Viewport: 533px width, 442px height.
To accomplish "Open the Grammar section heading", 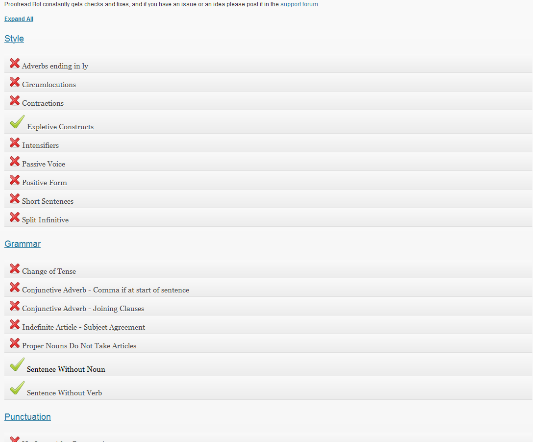I will click(x=22, y=244).
